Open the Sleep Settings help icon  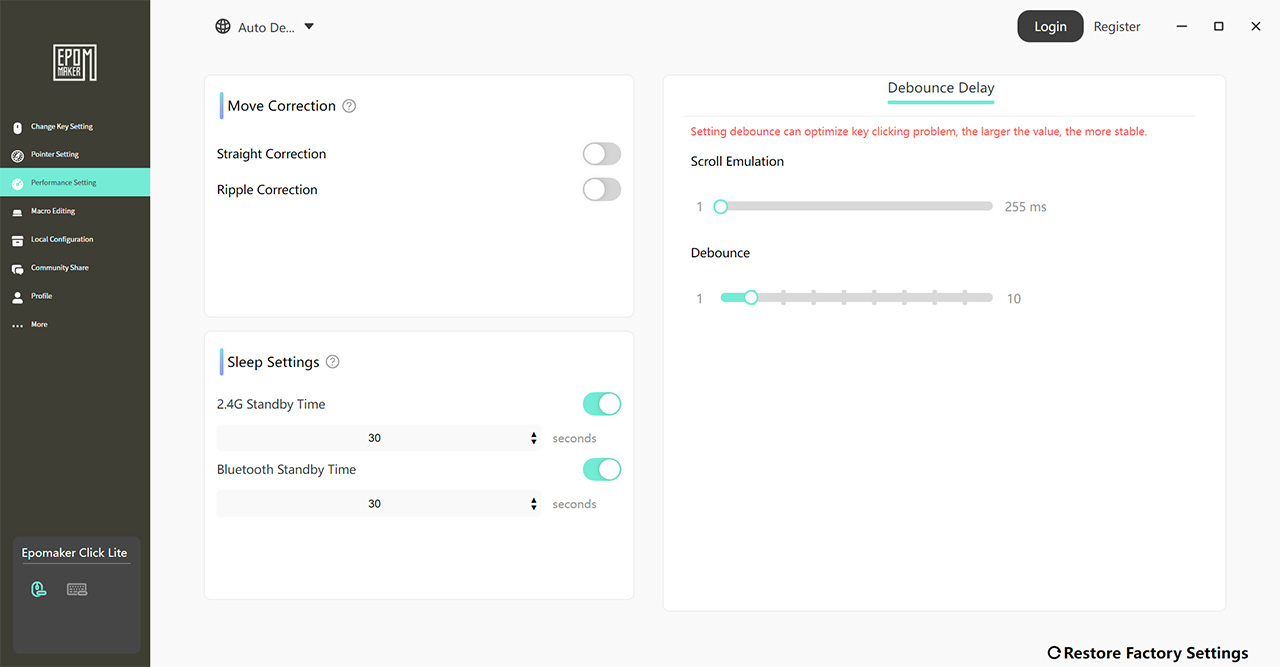click(333, 362)
